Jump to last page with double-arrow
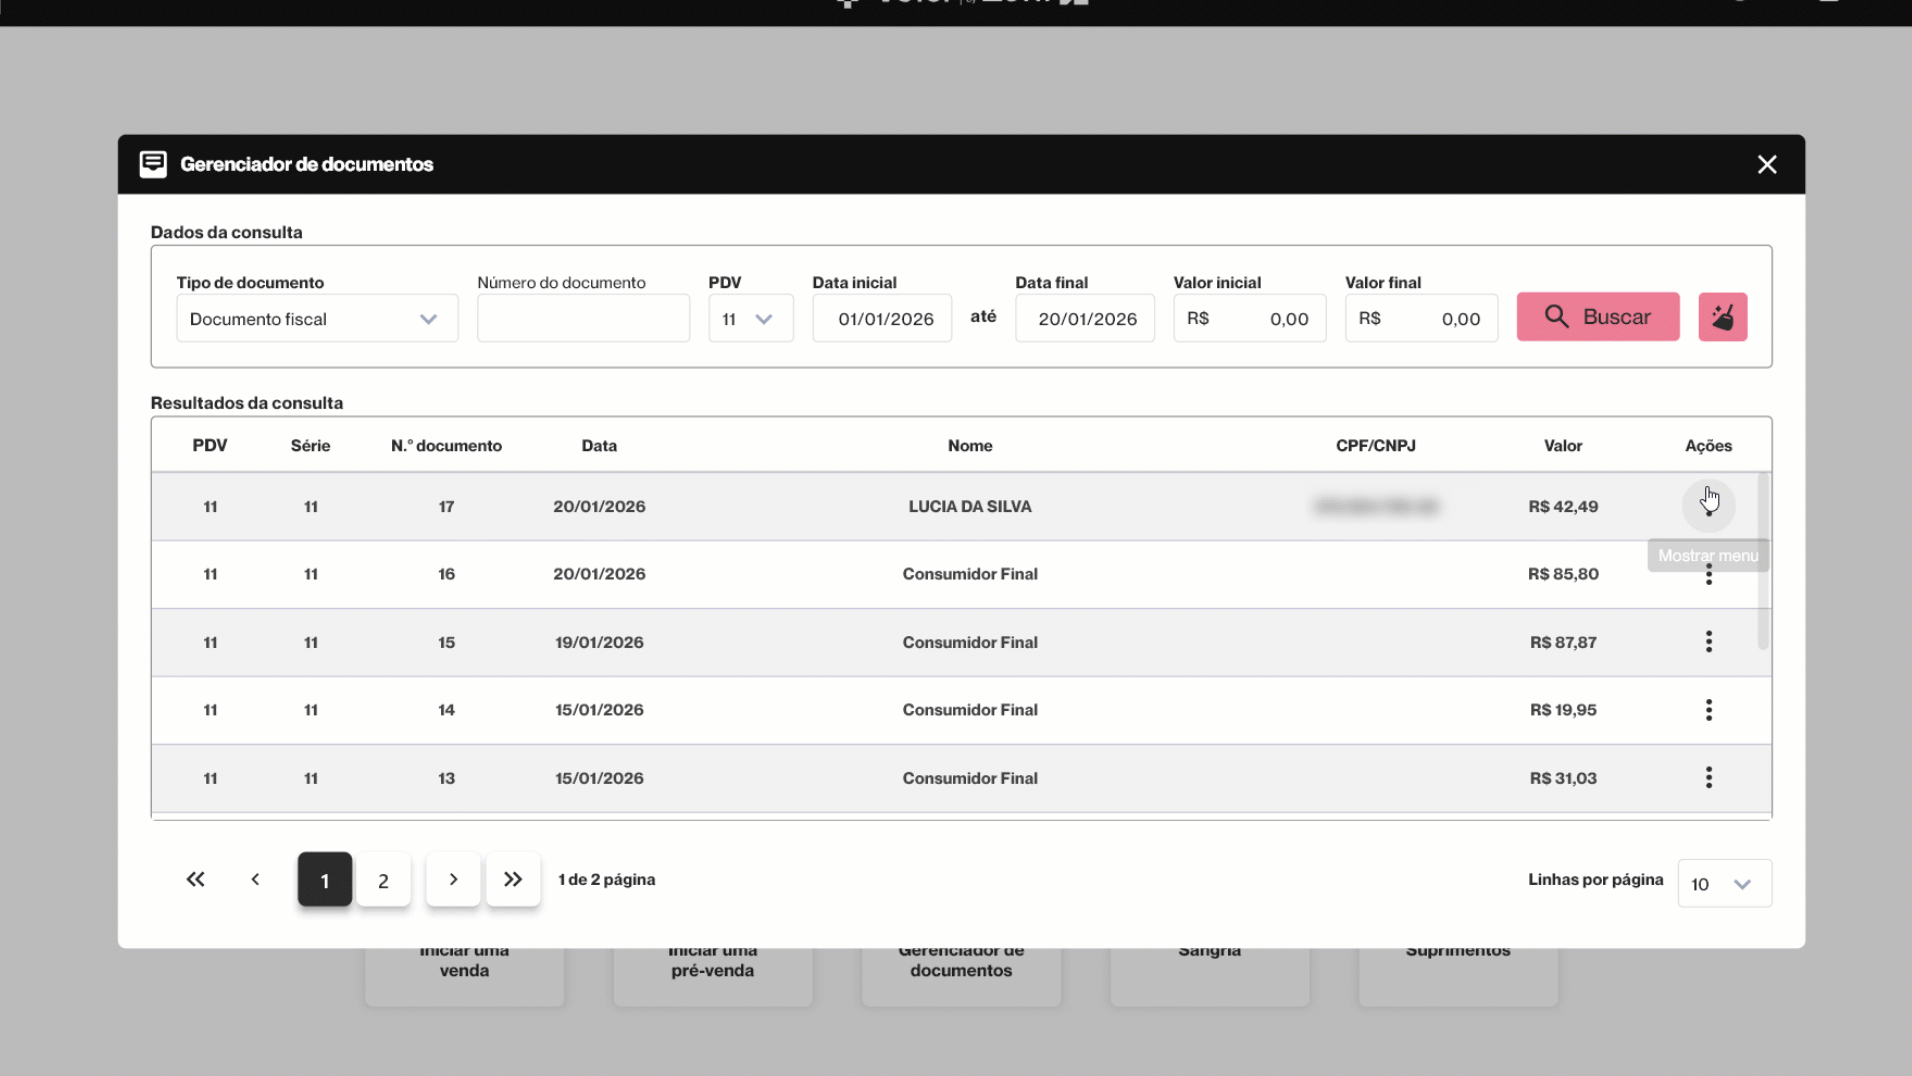This screenshot has width=1912, height=1076. click(x=513, y=879)
